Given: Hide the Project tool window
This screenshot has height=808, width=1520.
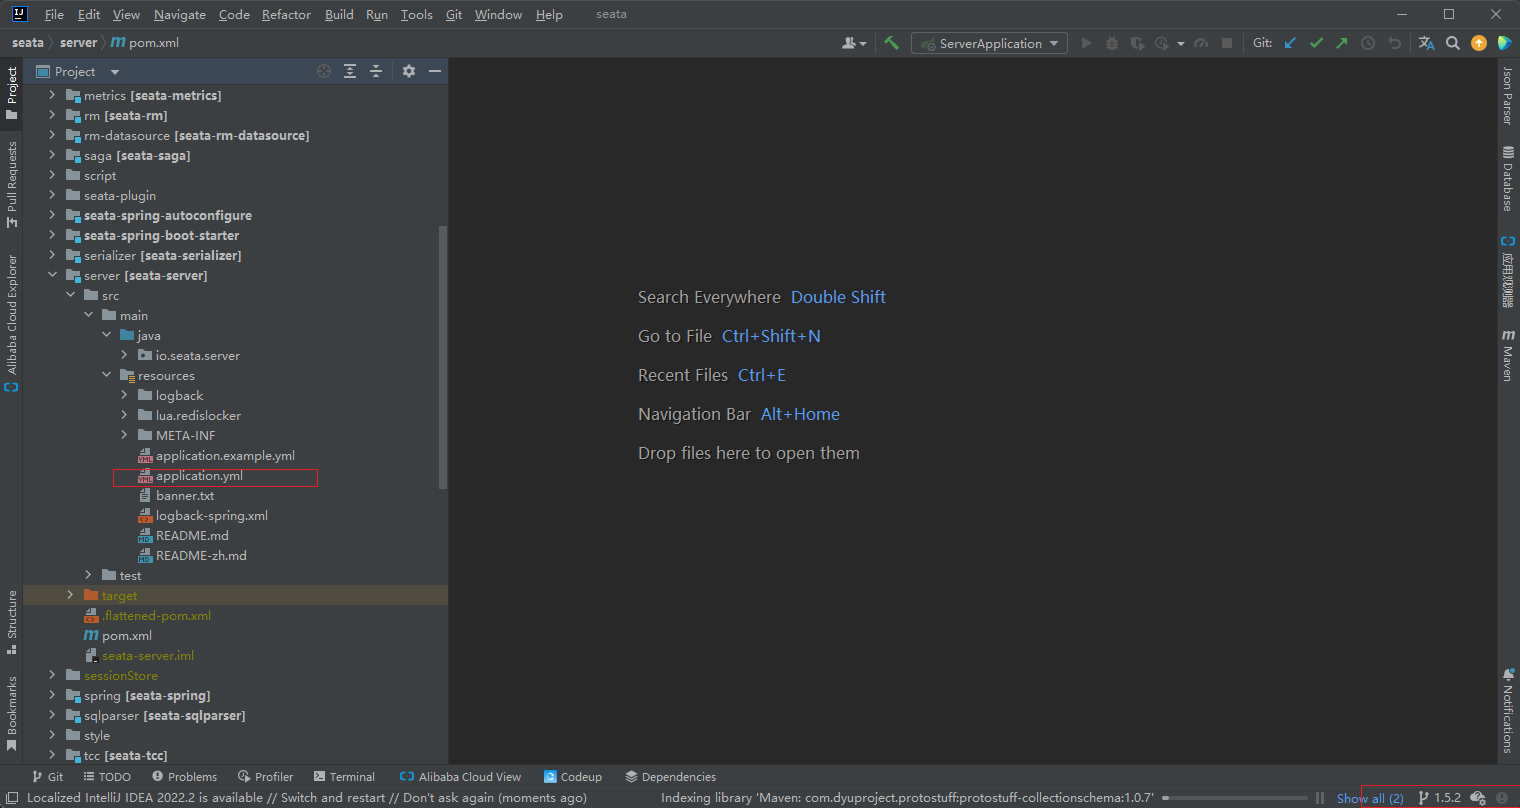Looking at the screenshot, I should point(435,71).
